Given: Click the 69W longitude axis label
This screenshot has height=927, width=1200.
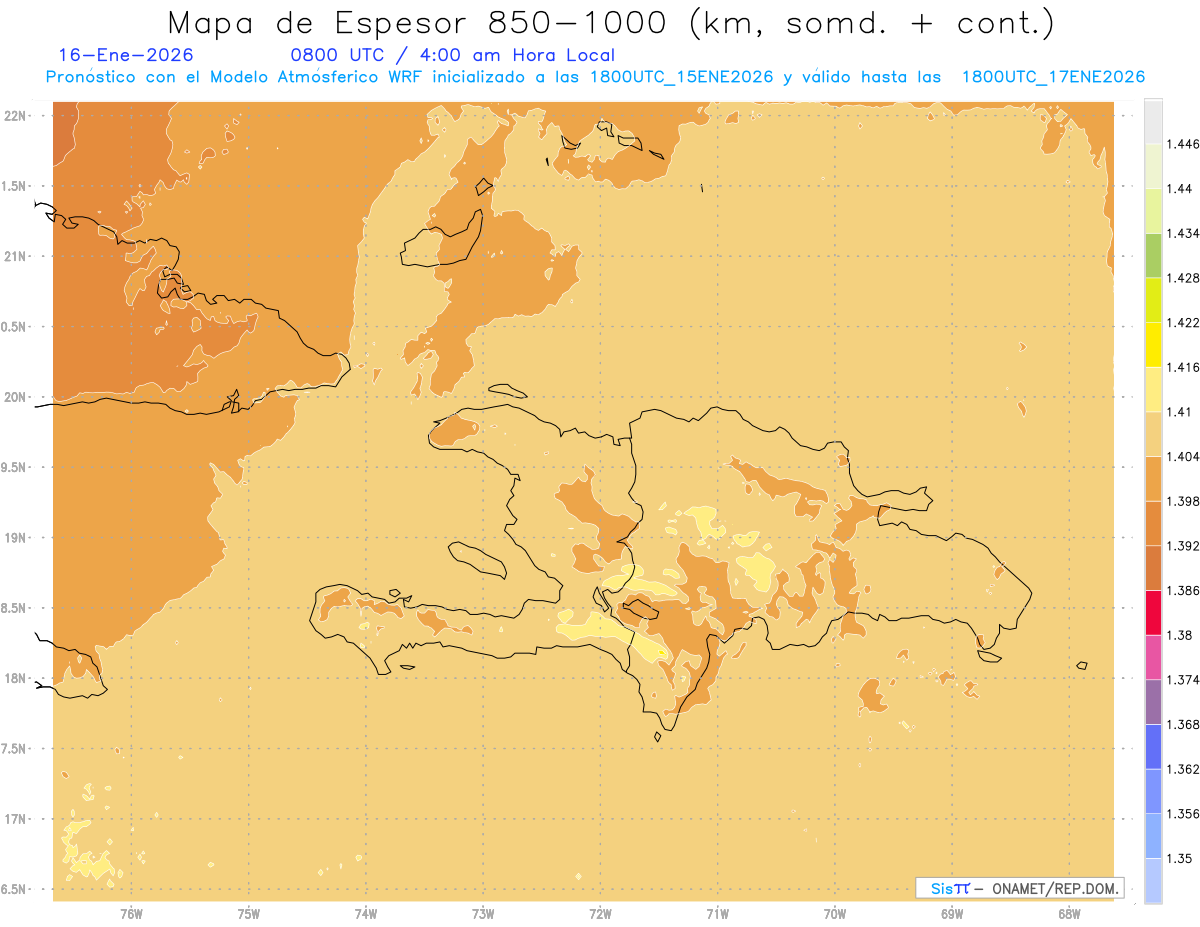Looking at the screenshot, I should point(952,913).
